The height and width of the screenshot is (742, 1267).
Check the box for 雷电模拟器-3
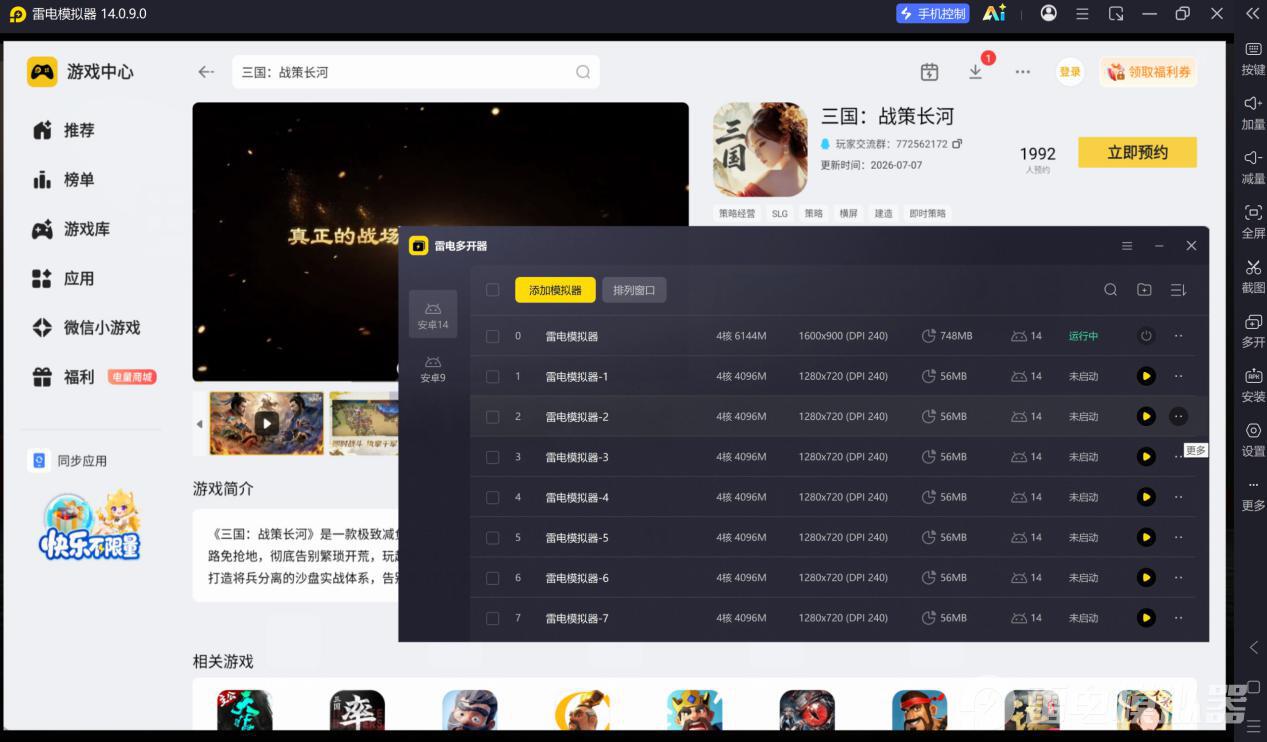492,457
